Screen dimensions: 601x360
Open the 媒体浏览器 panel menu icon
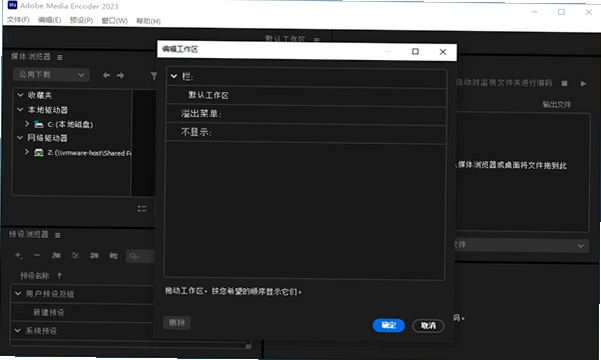(x=60, y=58)
